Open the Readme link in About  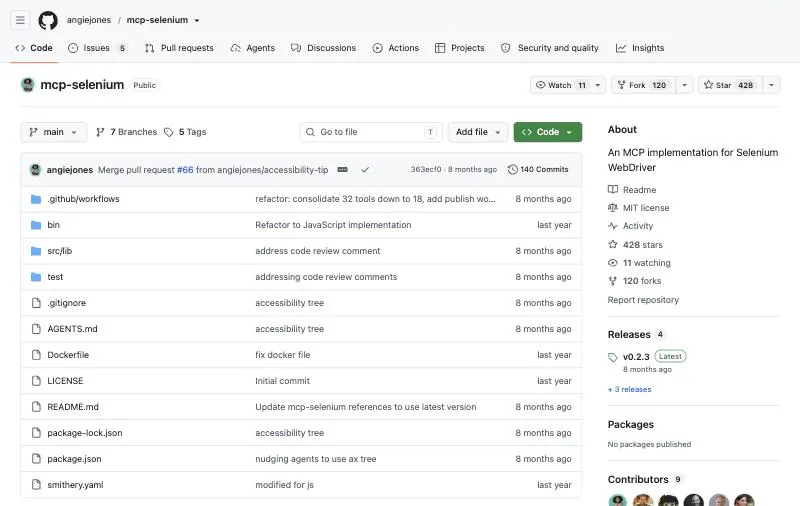632,190
